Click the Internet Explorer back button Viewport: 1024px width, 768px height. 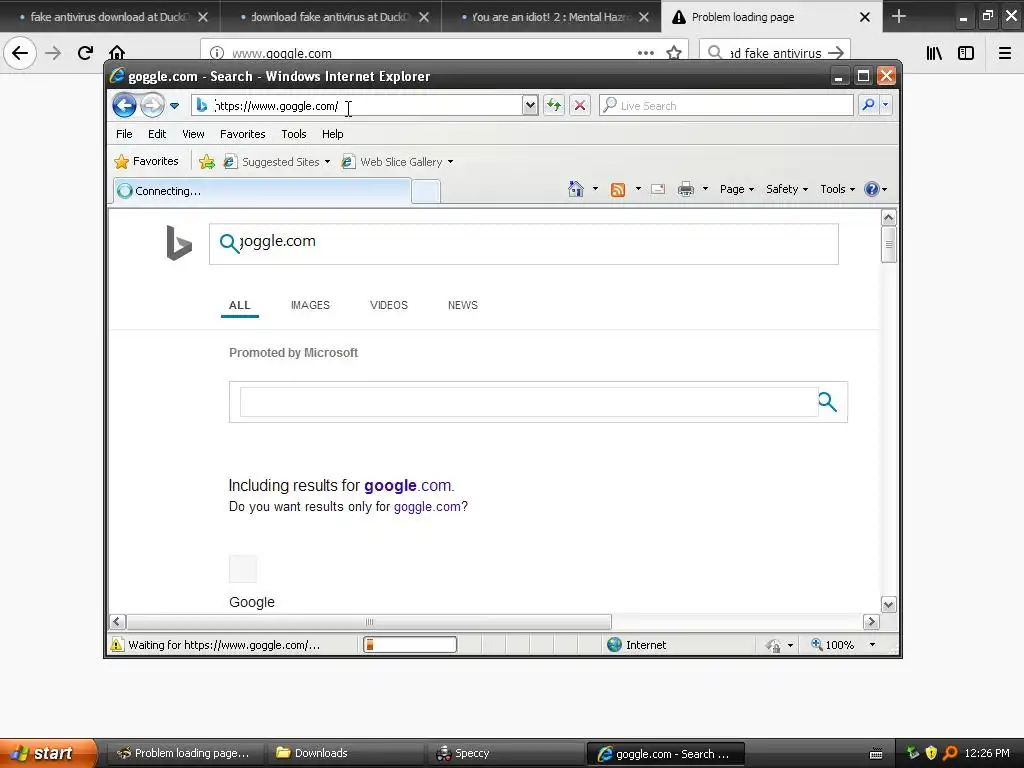tap(124, 105)
